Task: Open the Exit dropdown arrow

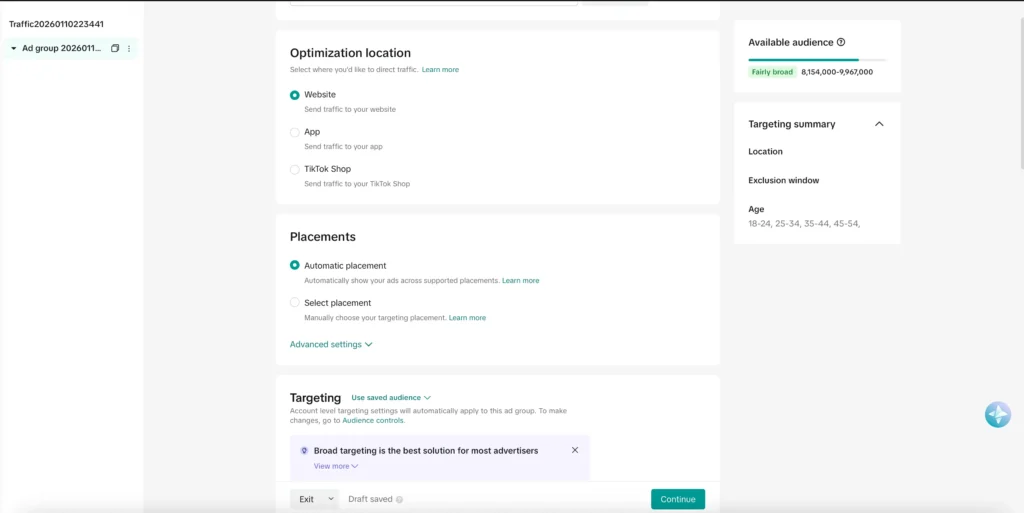Action: point(330,499)
